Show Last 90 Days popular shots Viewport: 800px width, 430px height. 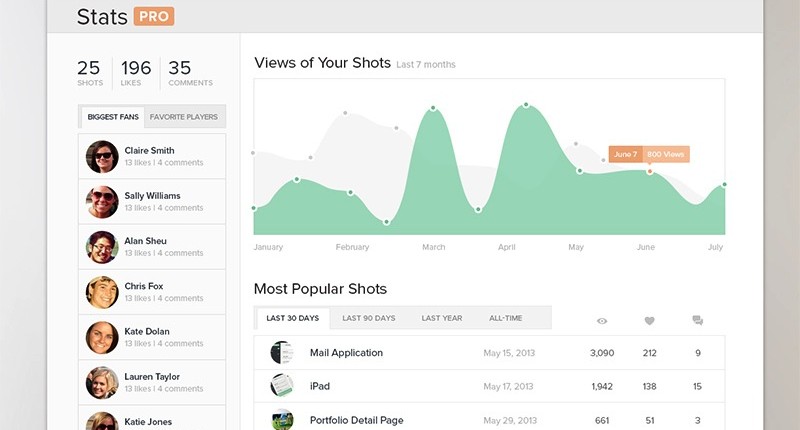368,318
